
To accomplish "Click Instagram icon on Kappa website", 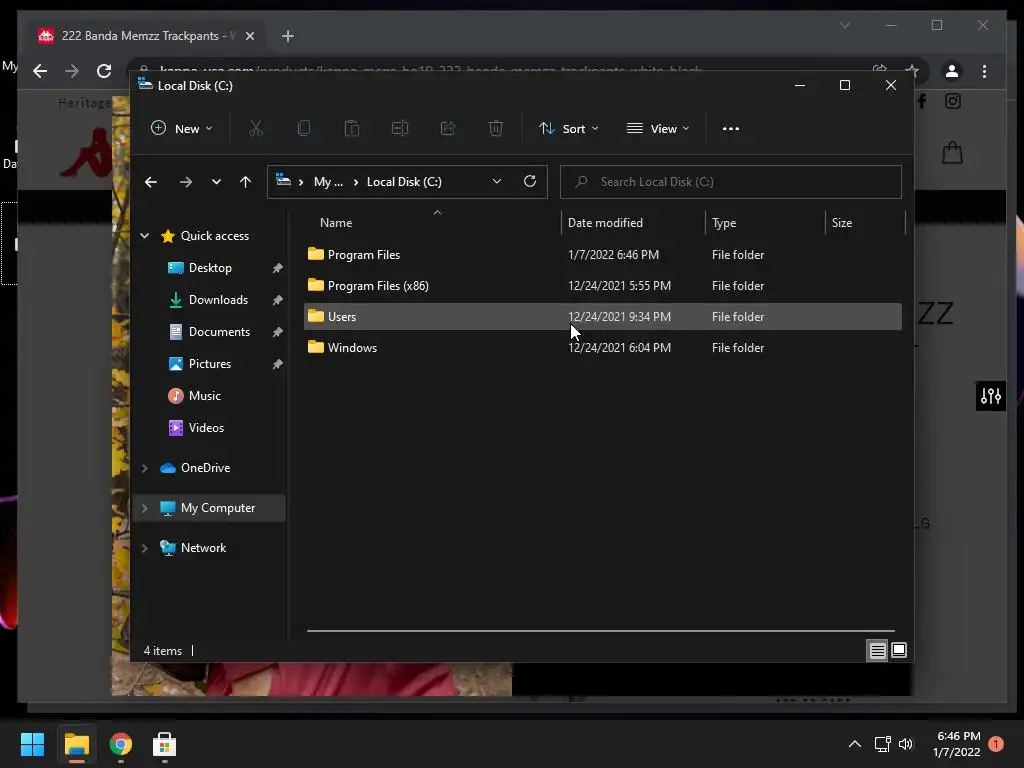I will click(953, 101).
